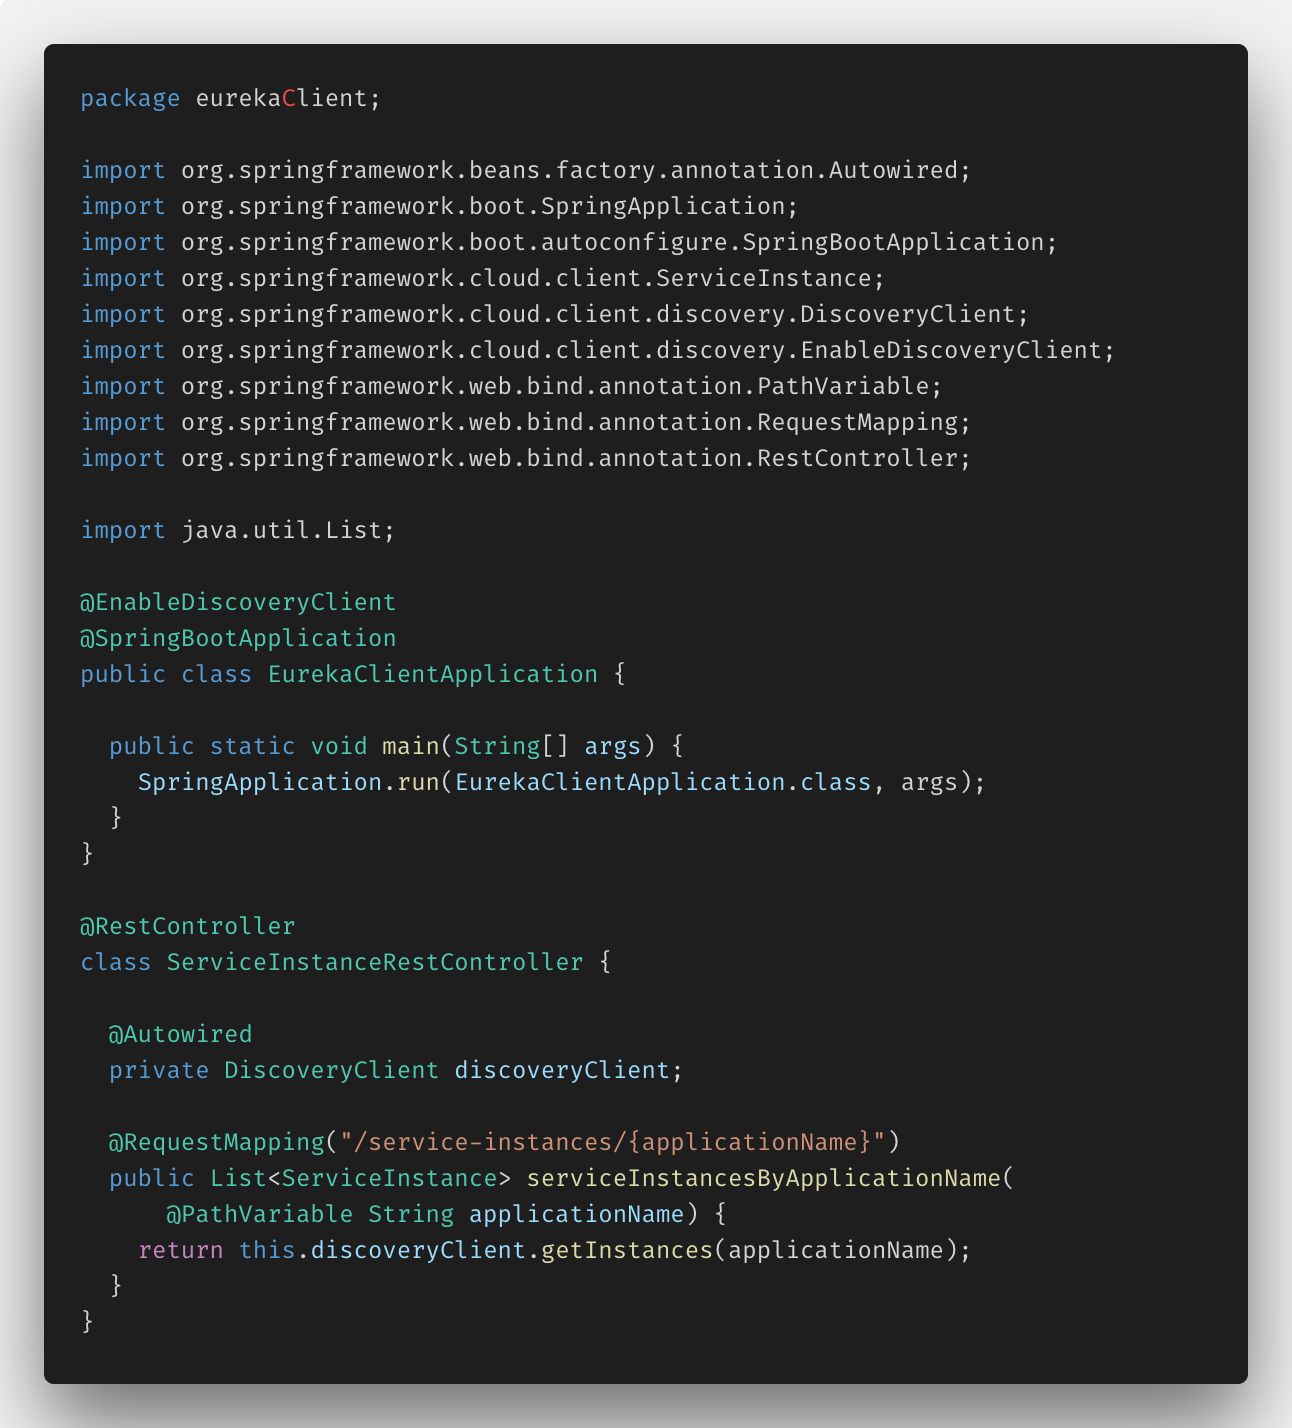Click the @RequestMapping annotation name
Screen dimensions: 1292x1428
(217, 1142)
